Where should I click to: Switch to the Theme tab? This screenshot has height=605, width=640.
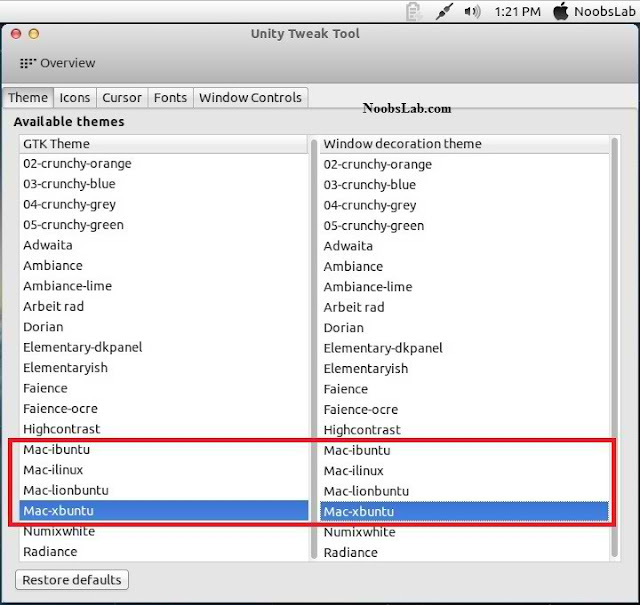pos(28,98)
